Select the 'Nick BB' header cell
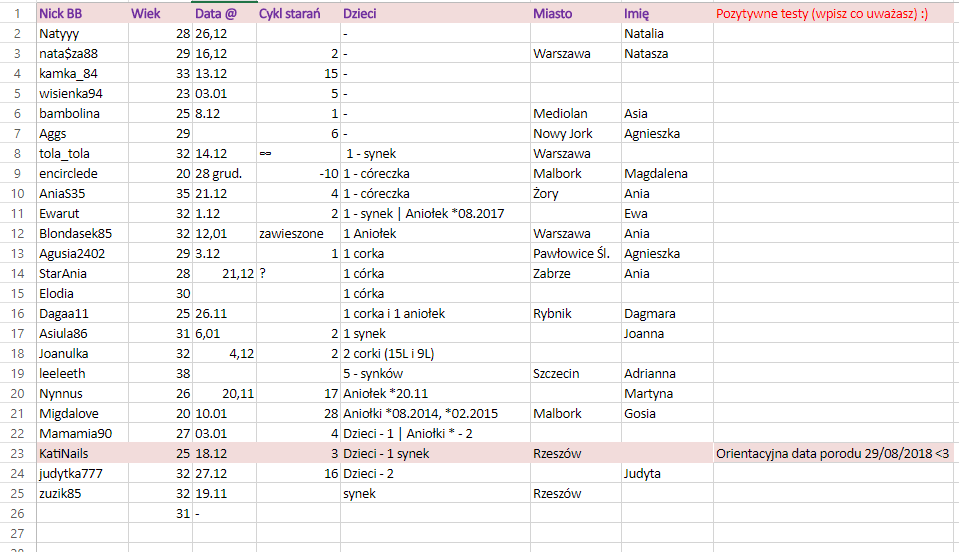The image size is (959, 552). [60, 14]
